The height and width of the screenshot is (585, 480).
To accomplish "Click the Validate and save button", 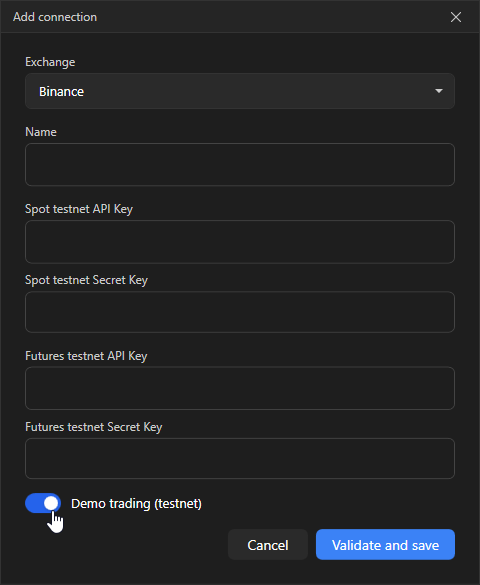I will coord(385,545).
